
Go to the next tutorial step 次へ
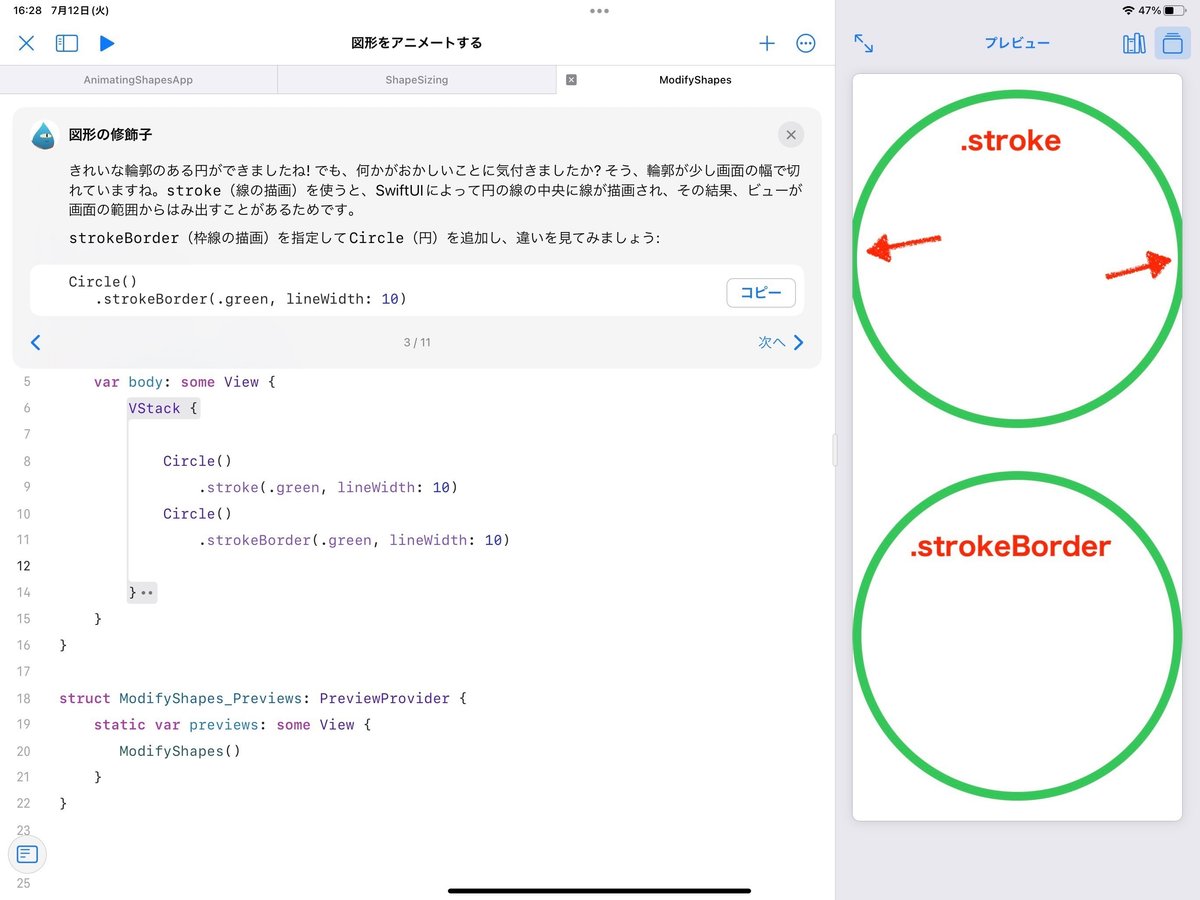pyautogui.click(x=781, y=342)
